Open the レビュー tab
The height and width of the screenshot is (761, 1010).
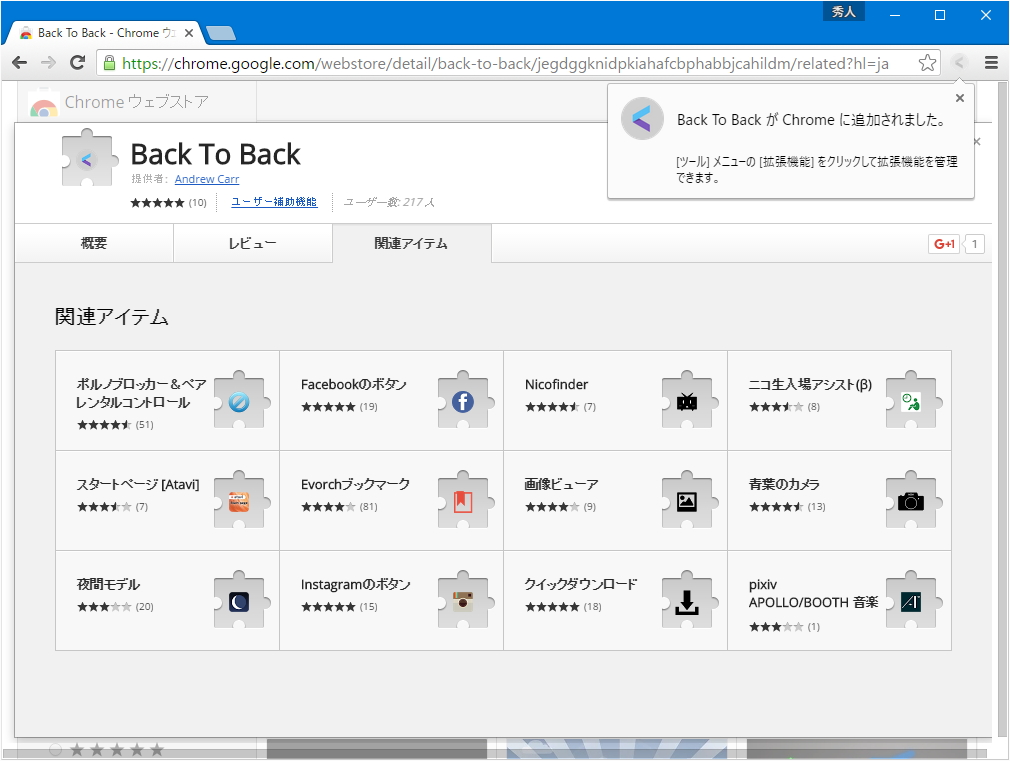click(x=253, y=243)
